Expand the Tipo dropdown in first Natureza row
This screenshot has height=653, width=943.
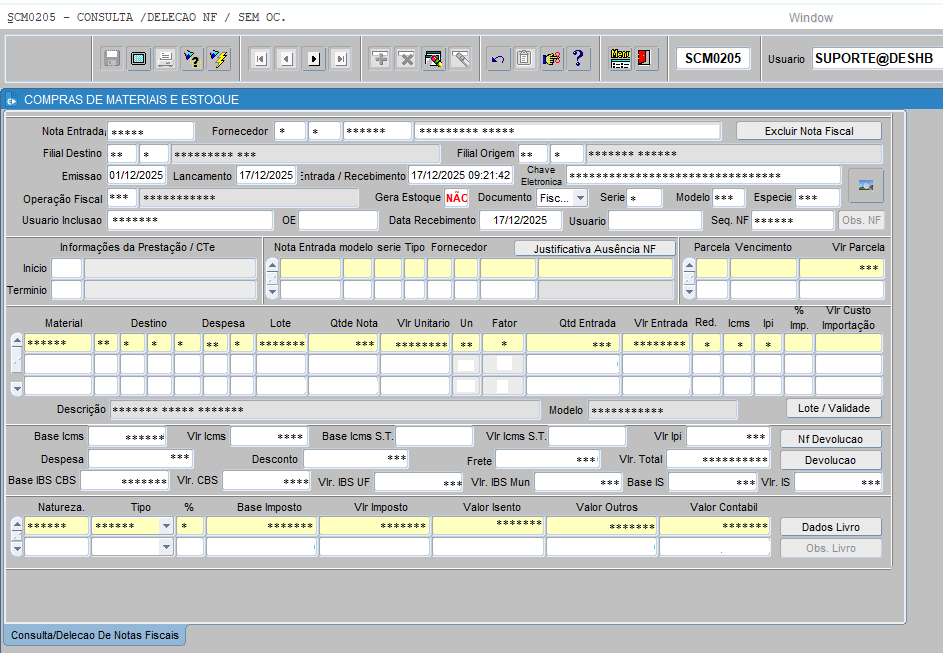pyautogui.click(x=166, y=526)
